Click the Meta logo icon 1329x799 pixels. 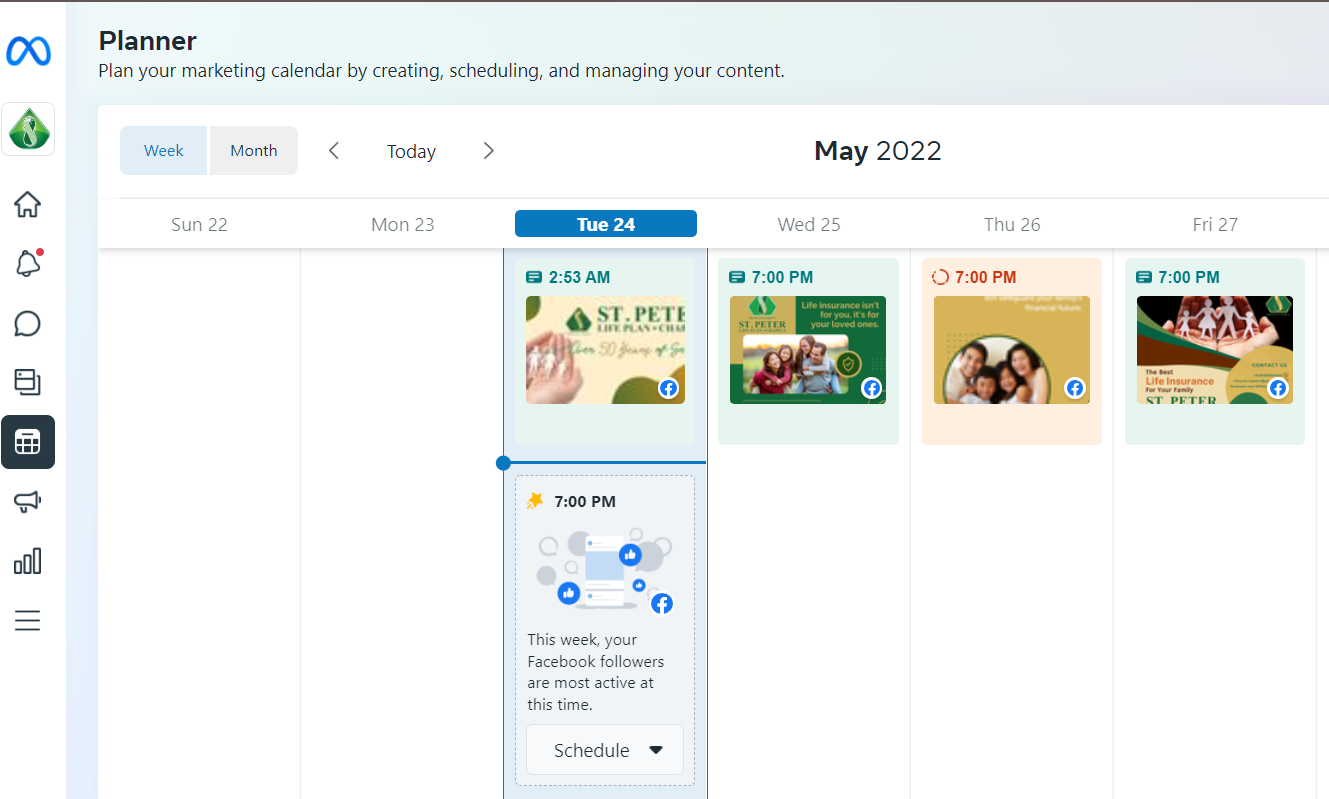tap(28, 51)
